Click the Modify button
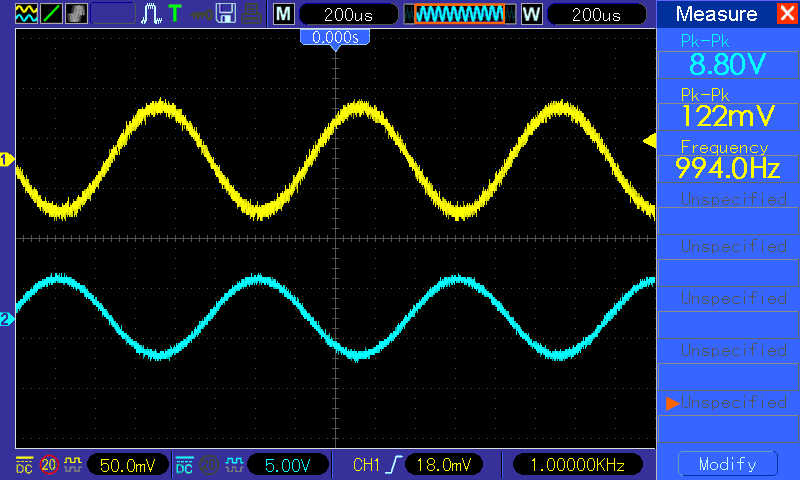The image size is (800, 480). point(727,465)
